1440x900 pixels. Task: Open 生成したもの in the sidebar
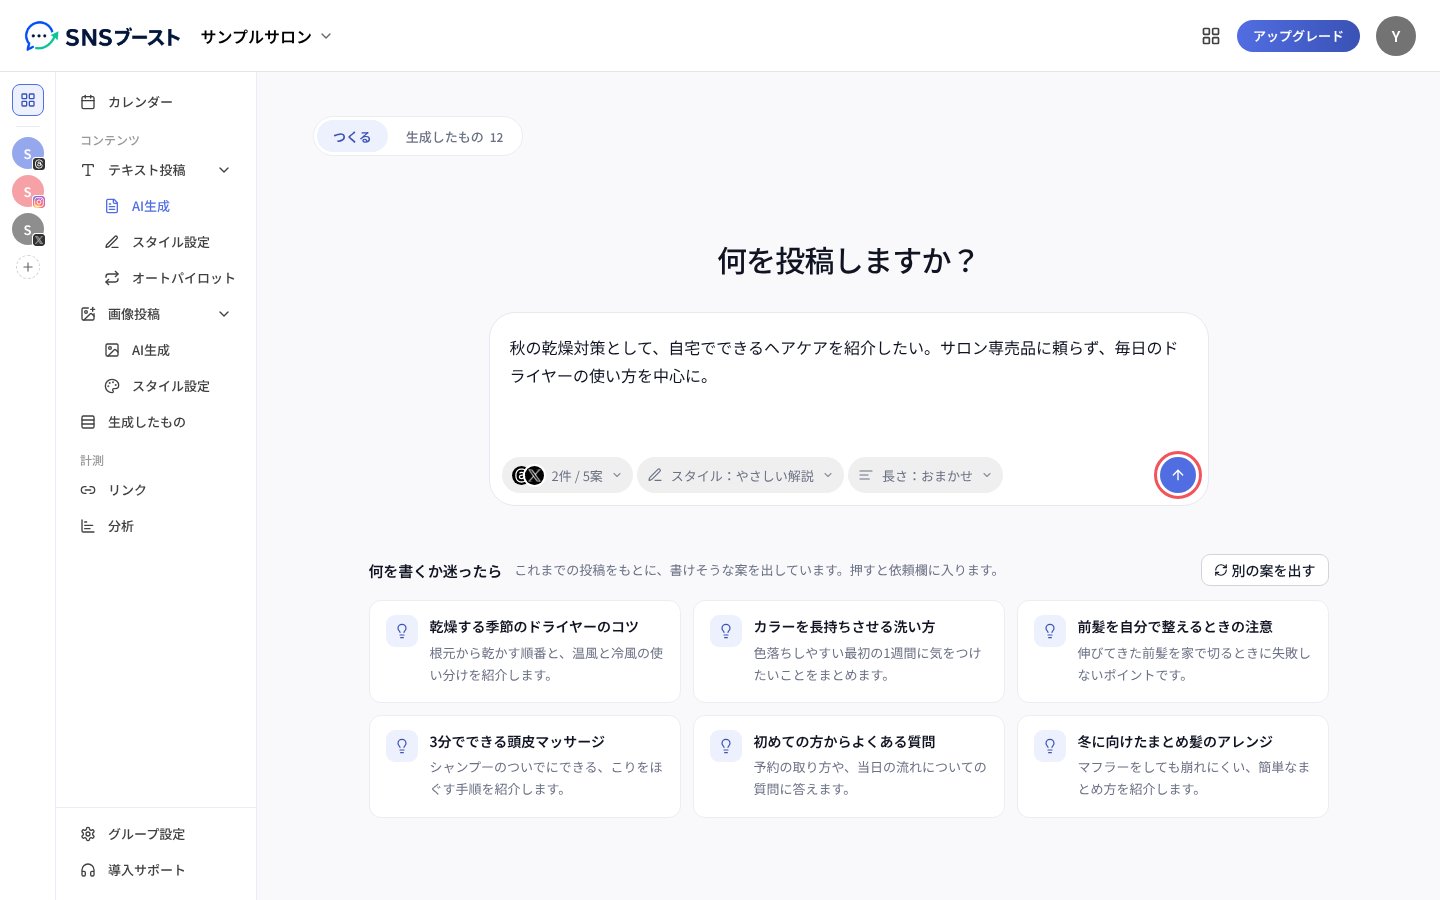coord(156,422)
